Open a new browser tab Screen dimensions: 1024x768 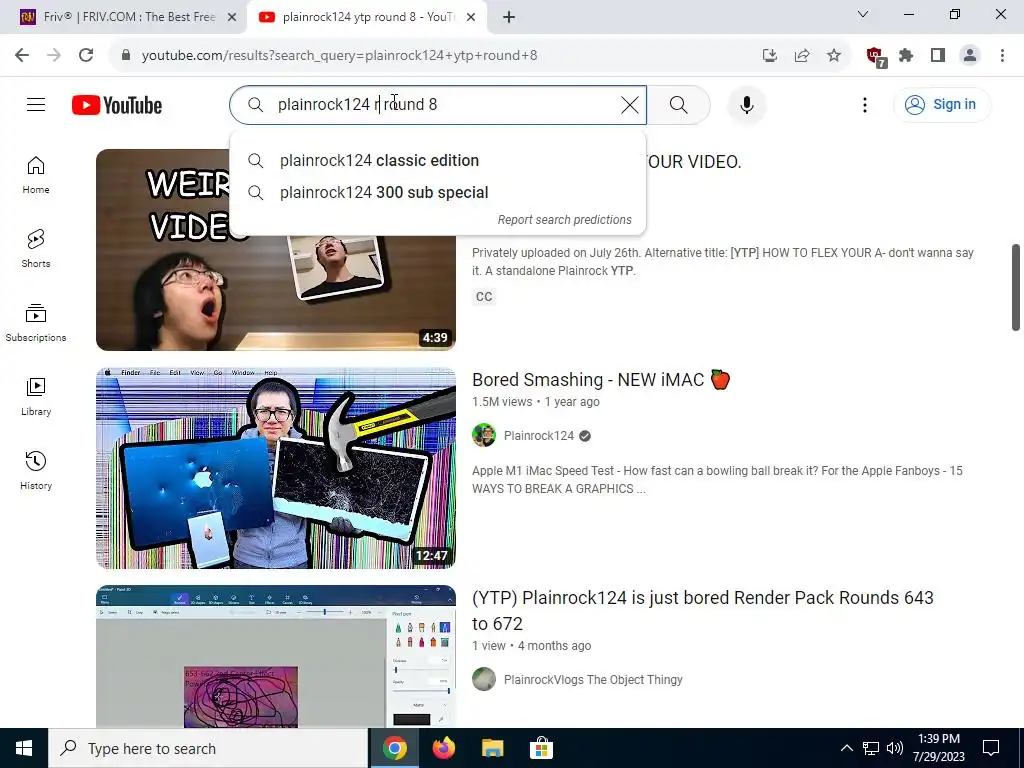[x=509, y=18]
